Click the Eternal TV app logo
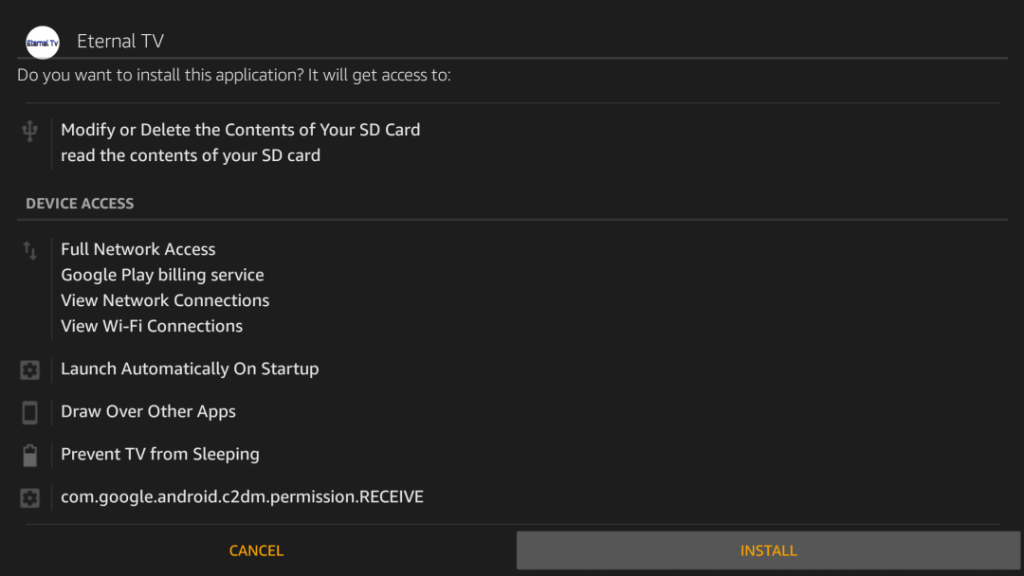Screen dimensions: 1024x576 (42, 42)
